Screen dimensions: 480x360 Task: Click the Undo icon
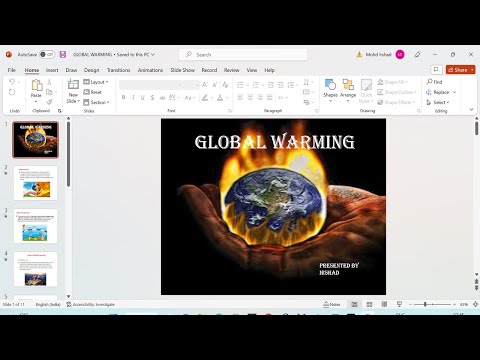click(x=12, y=82)
